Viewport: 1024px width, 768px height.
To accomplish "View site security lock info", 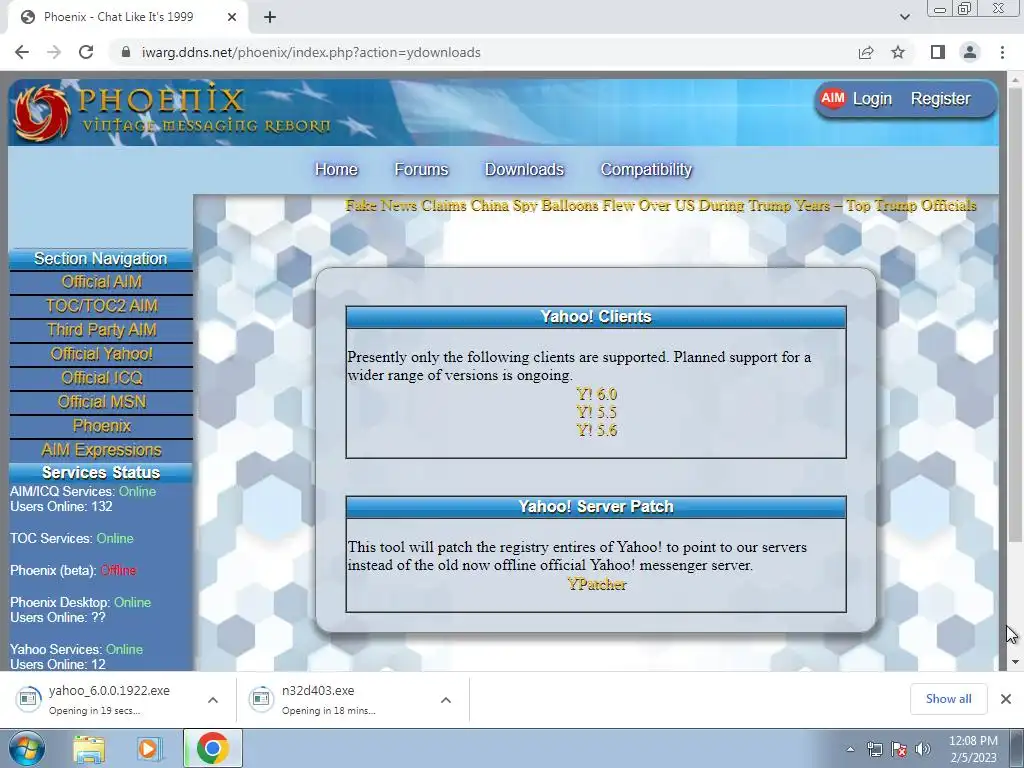I will pyautogui.click(x=126, y=52).
